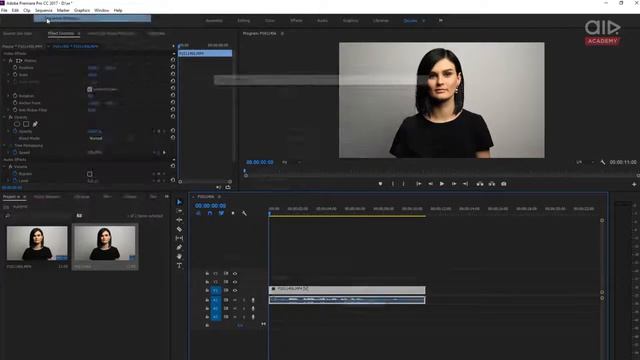Click the Lift button

tap(480, 184)
